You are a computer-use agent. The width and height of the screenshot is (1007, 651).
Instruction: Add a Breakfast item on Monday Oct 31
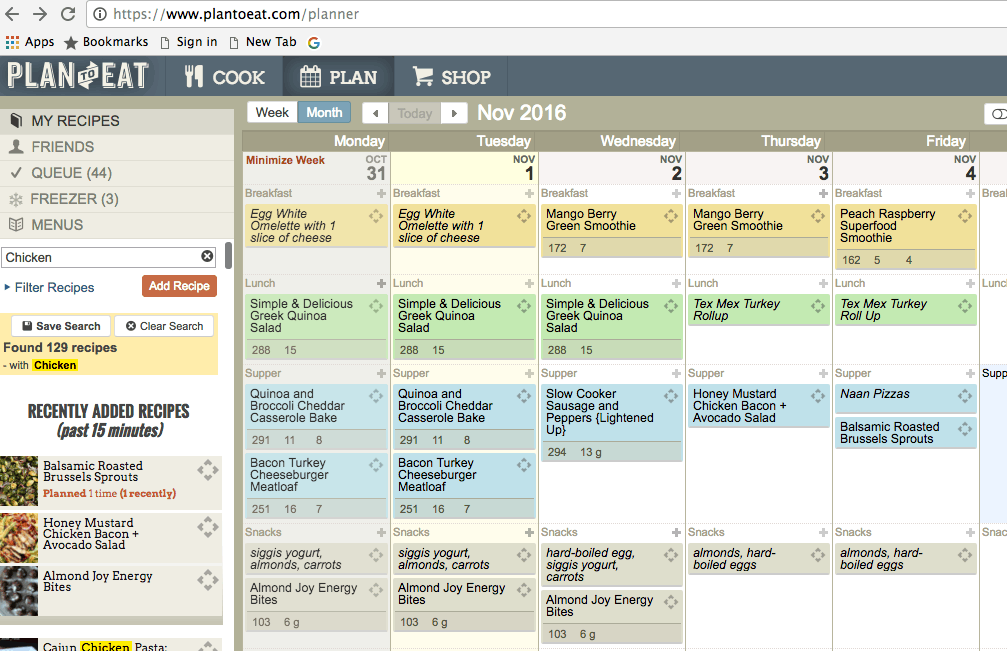pos(381,193)
